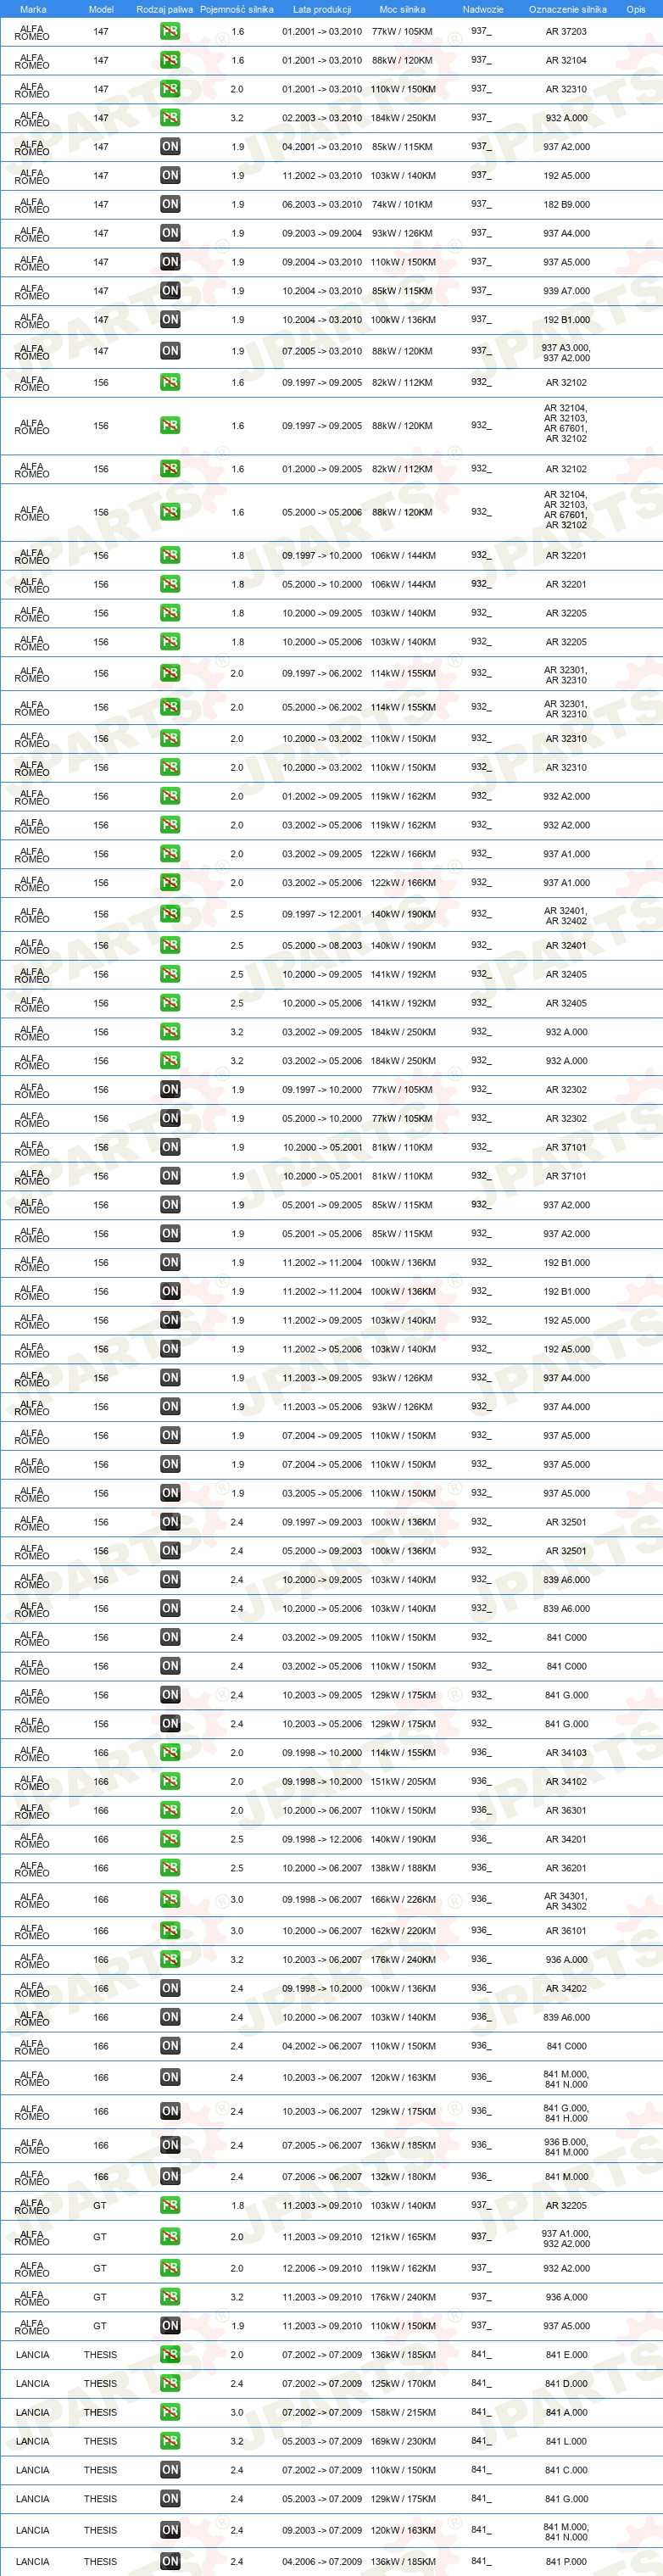This screenshot has width=663, height=2576.
Task: Select the engine code cell 182 B9.000
Action: (566, 205)
